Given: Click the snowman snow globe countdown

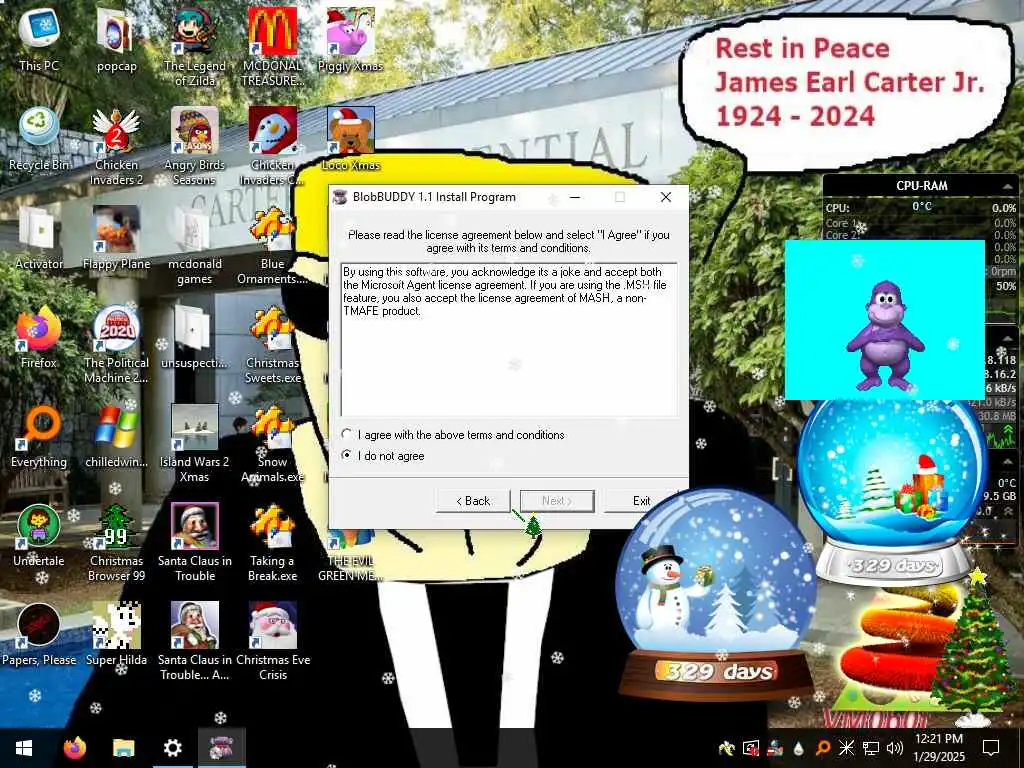Looking at the screenshot, I should point(716,593).
